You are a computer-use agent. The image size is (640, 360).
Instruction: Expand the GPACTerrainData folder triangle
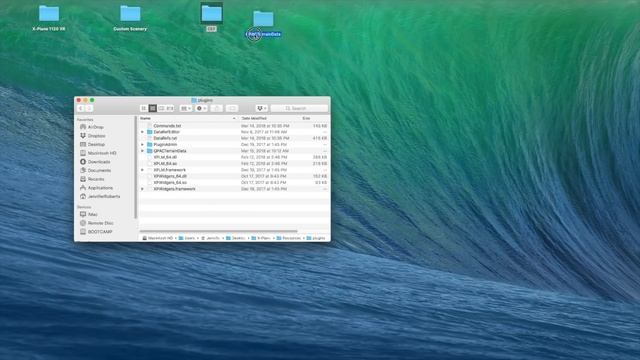(142, 151)
